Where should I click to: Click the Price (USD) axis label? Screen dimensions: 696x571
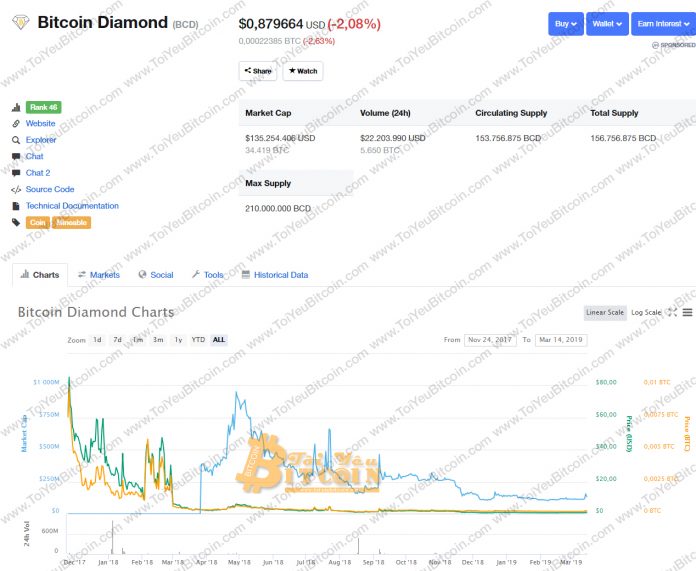click(629, 434)
